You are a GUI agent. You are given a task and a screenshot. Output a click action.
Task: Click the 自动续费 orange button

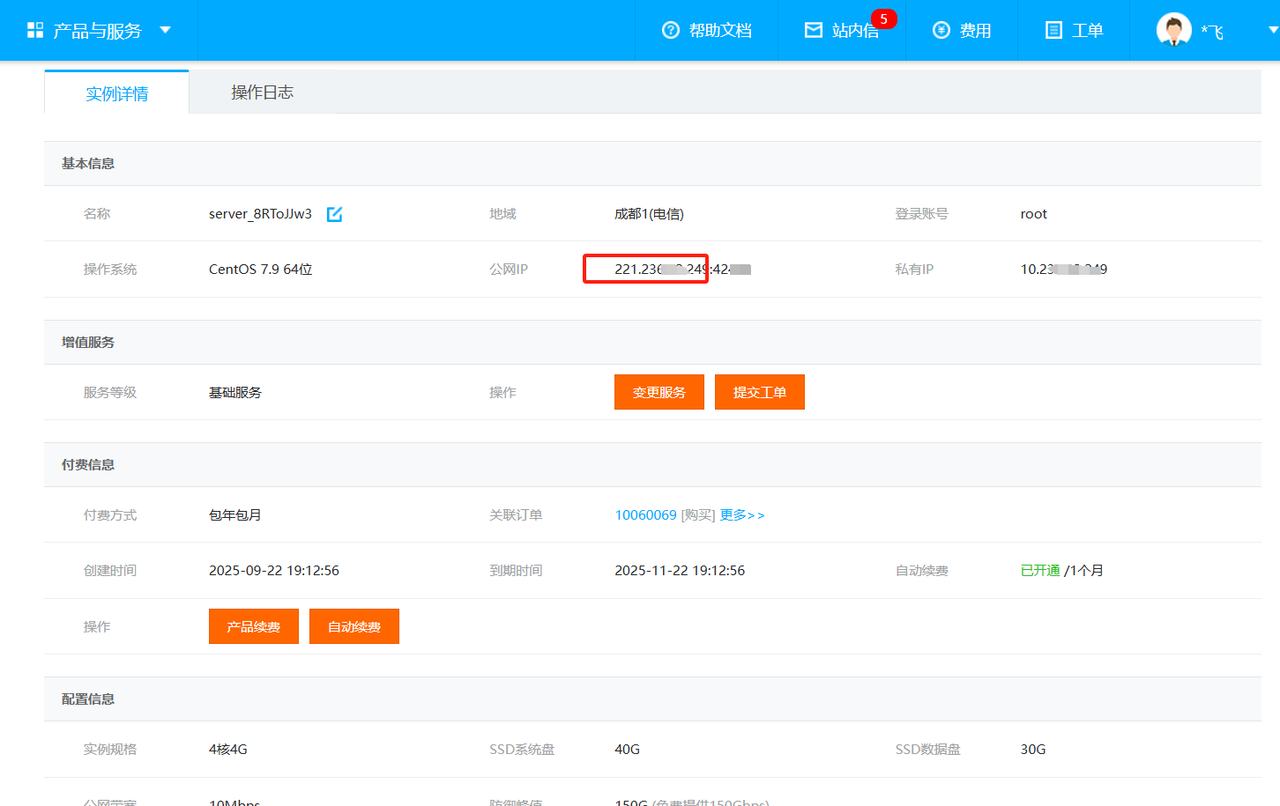click(x=354, y=627)
